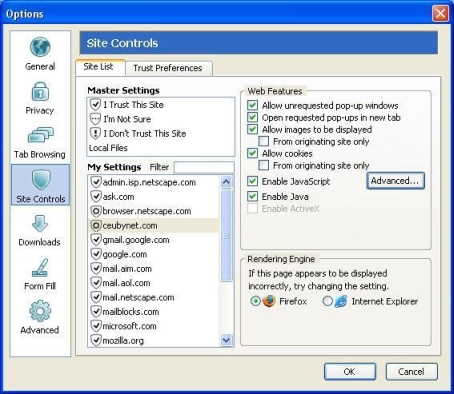Click the unsure shield icon beside I'm Not Sure
Image resolution: width=454 pixels, height=394 pixels.
pos(95,119)
